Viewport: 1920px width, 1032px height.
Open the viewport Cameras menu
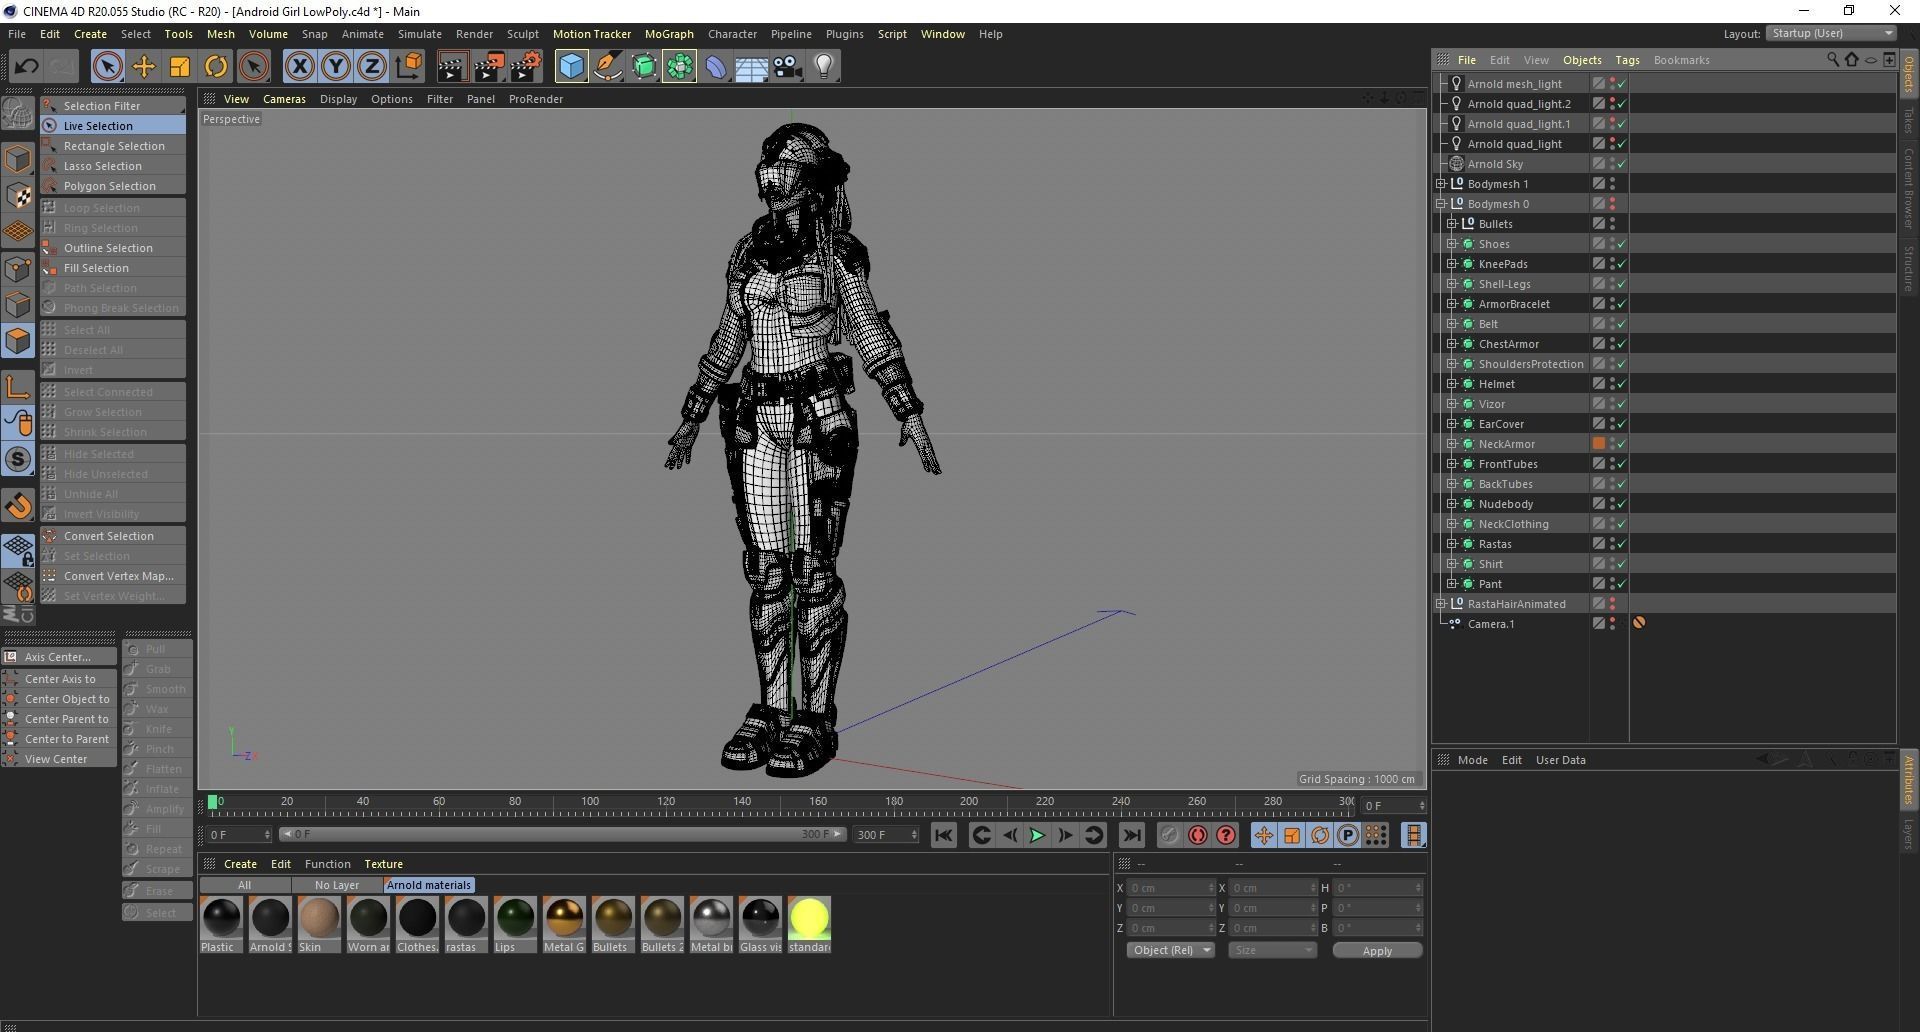click(x=284, y=99)
